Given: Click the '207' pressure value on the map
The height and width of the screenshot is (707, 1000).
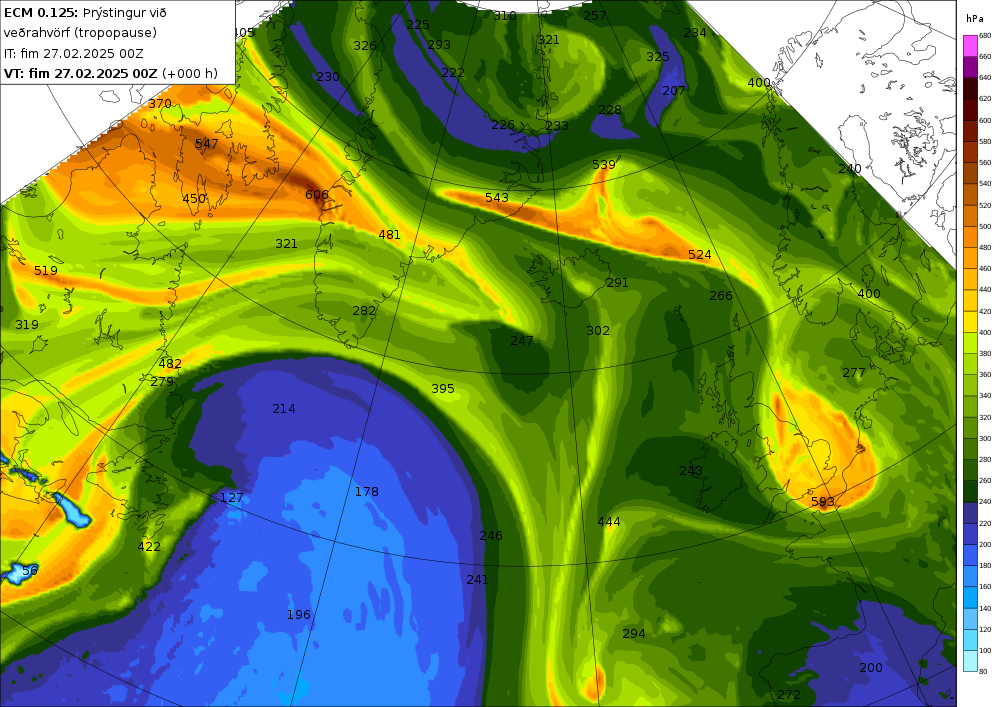Looking at the screenshot, I should (x=674, y=91).
